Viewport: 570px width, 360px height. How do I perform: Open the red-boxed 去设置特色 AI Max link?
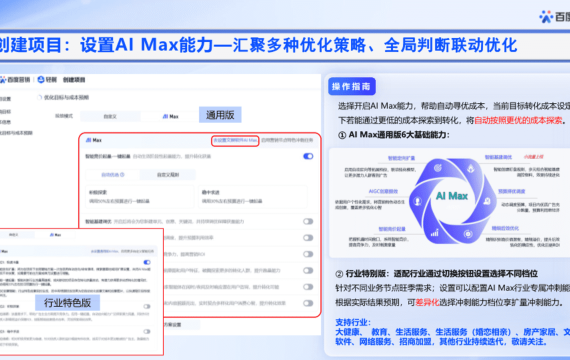pyautogui.click(x=235, y=140)
